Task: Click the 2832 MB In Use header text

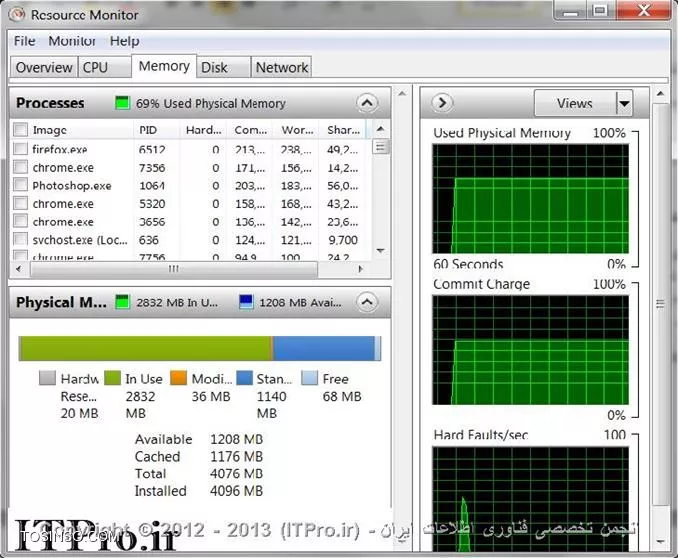Action: point(177,302)
